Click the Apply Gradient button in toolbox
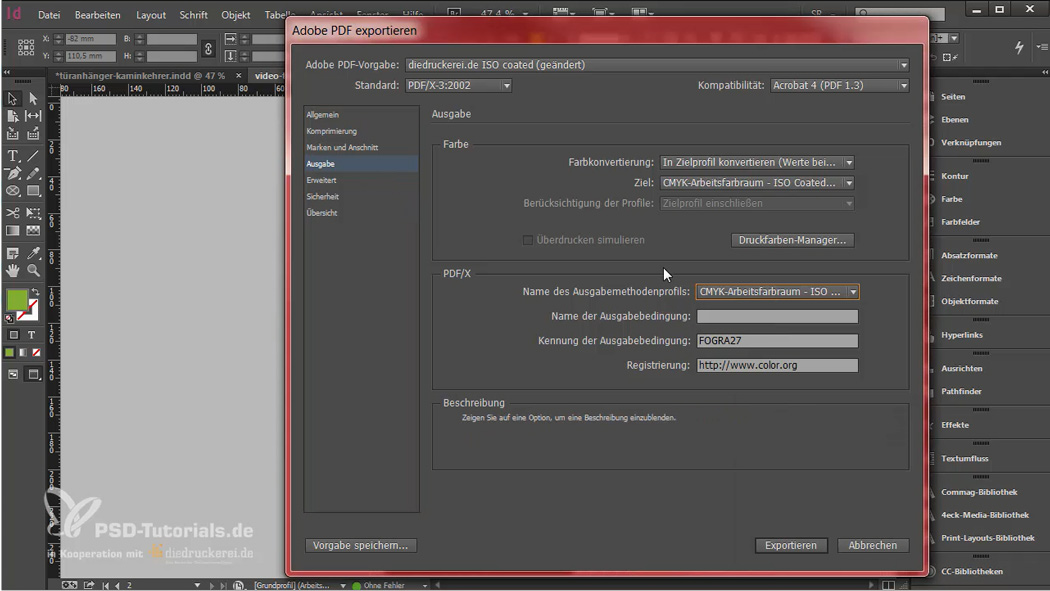This screenshot has height=591, width=1050. [x=23, y=352]
